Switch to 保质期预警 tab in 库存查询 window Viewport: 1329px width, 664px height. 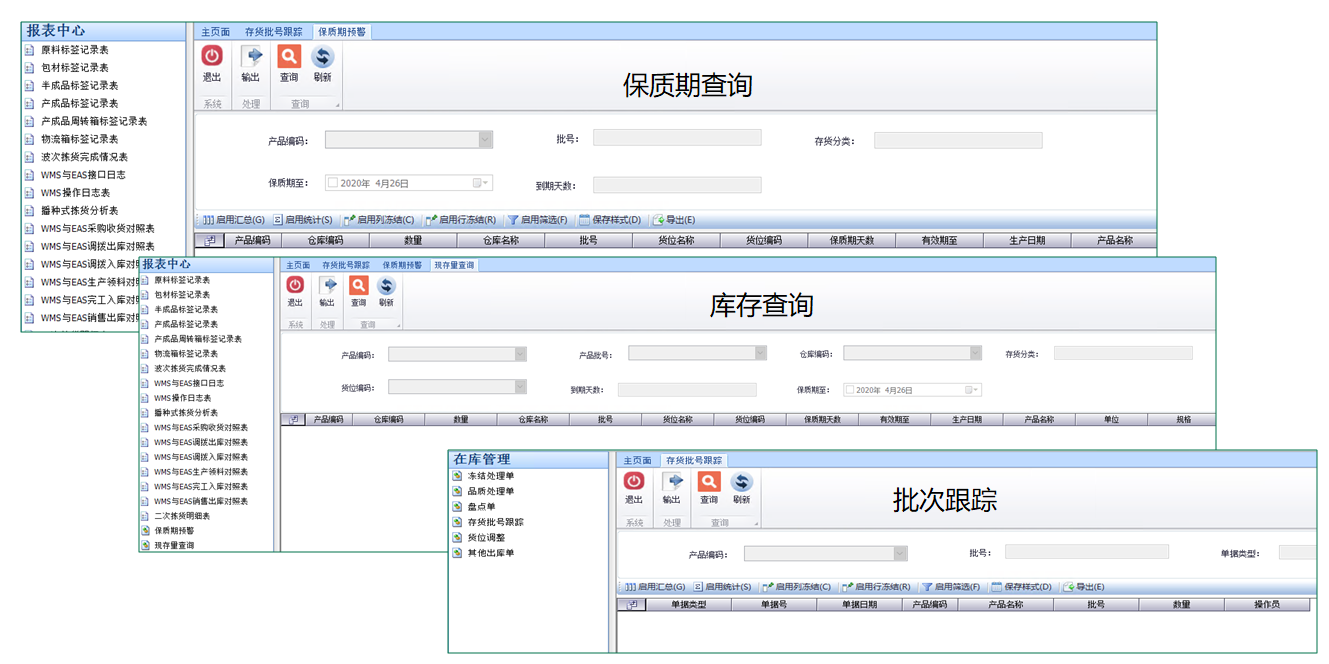click(402, 266)
